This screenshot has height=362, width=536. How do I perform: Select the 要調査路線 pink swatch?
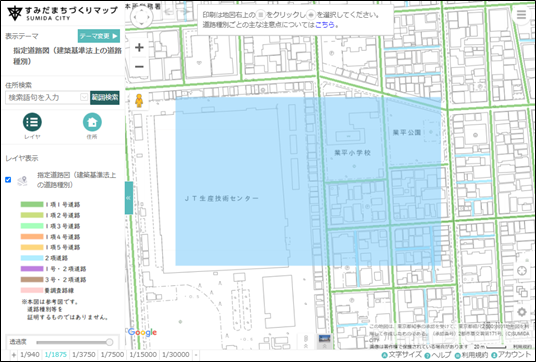pos(32,291)
